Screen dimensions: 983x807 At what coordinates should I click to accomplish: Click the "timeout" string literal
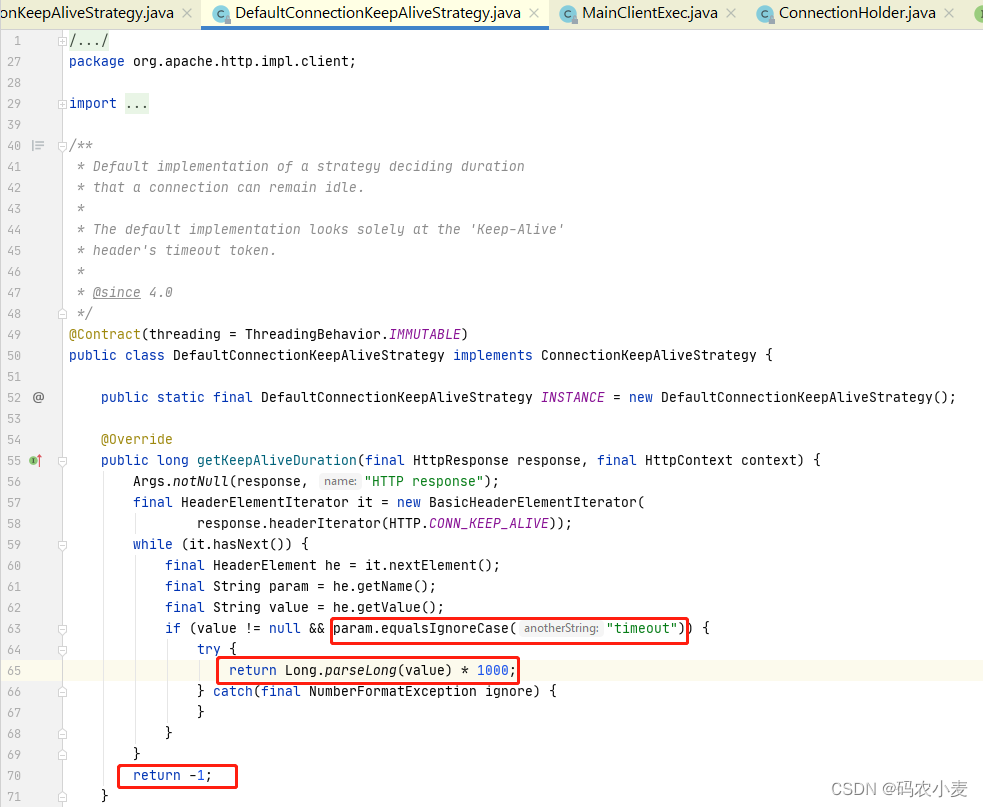(642, 628)
